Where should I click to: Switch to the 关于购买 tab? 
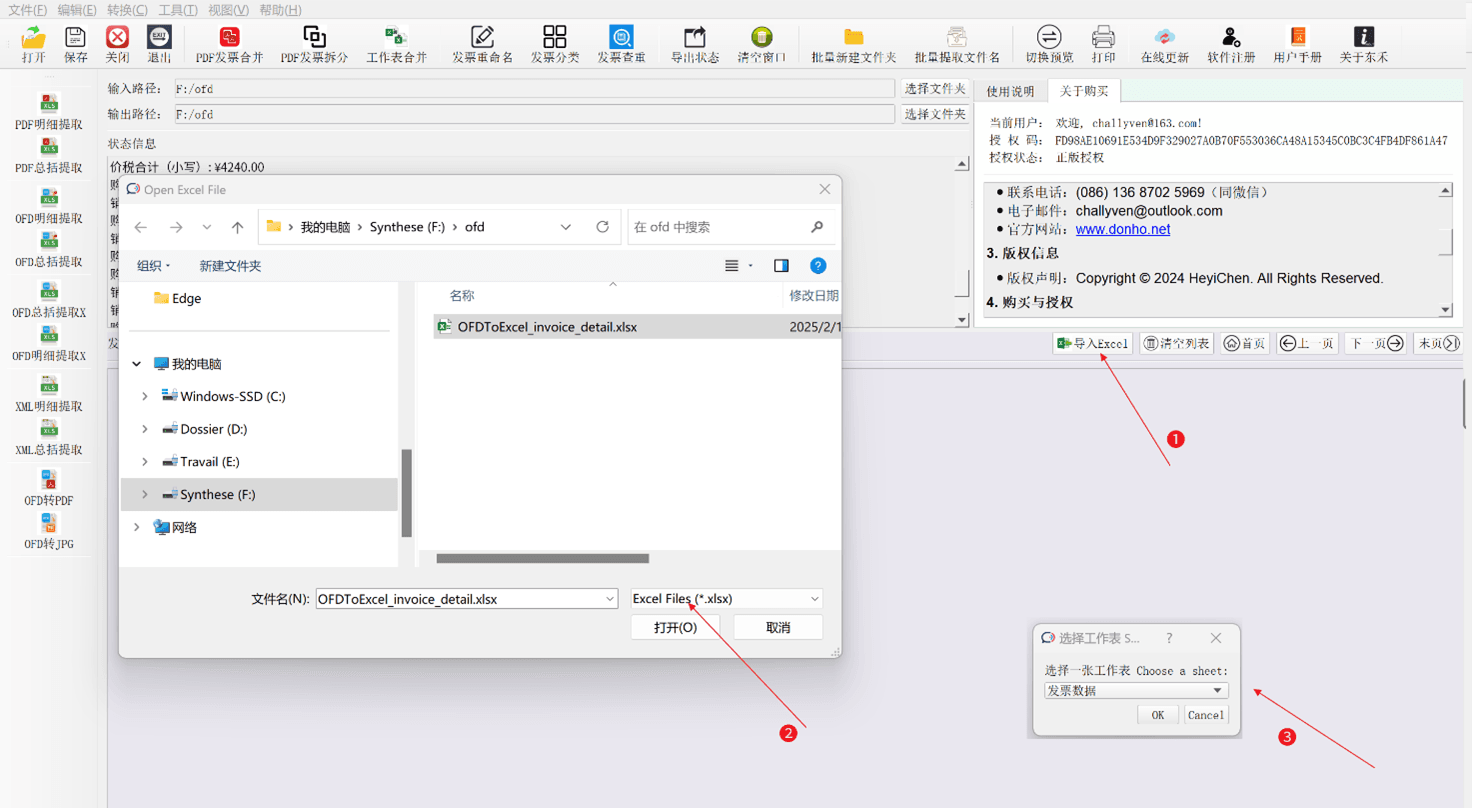point(1084,91)
